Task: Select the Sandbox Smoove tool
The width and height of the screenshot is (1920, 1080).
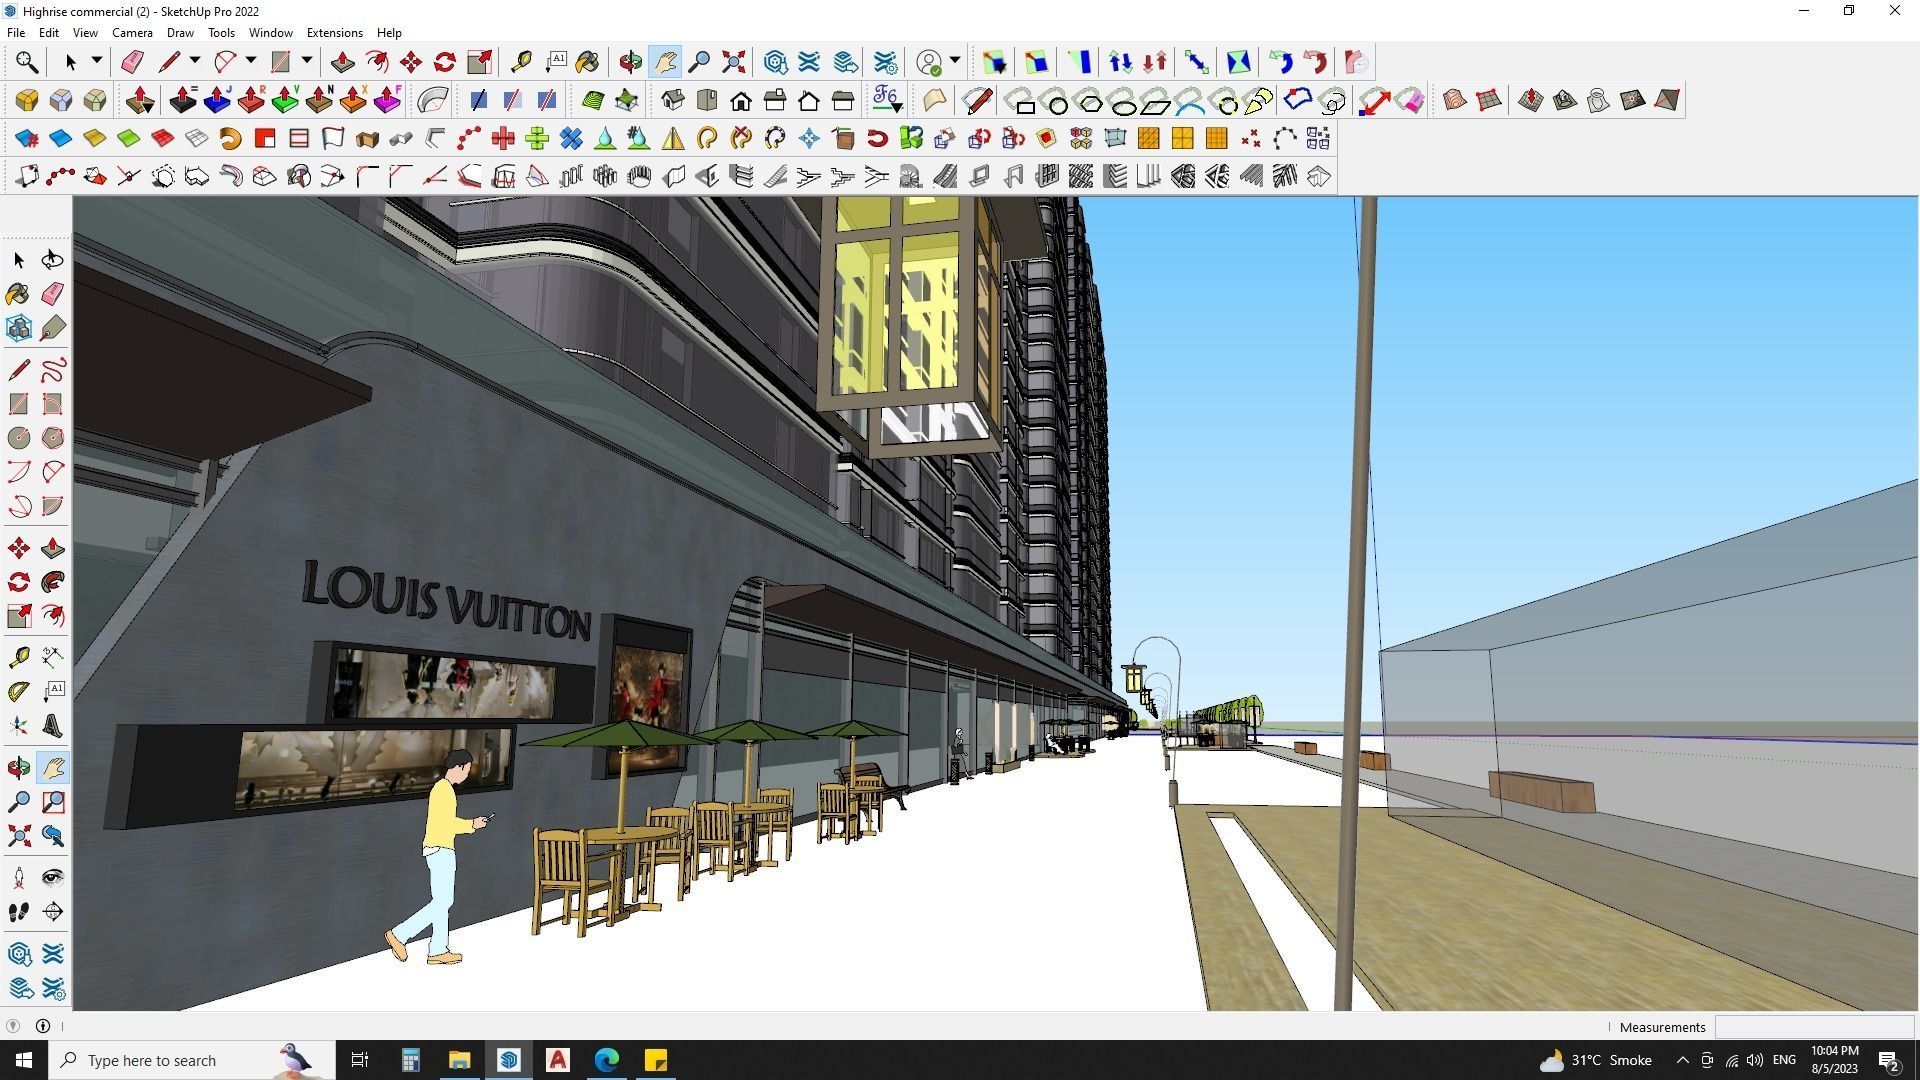Action: tap(1531, 100)
